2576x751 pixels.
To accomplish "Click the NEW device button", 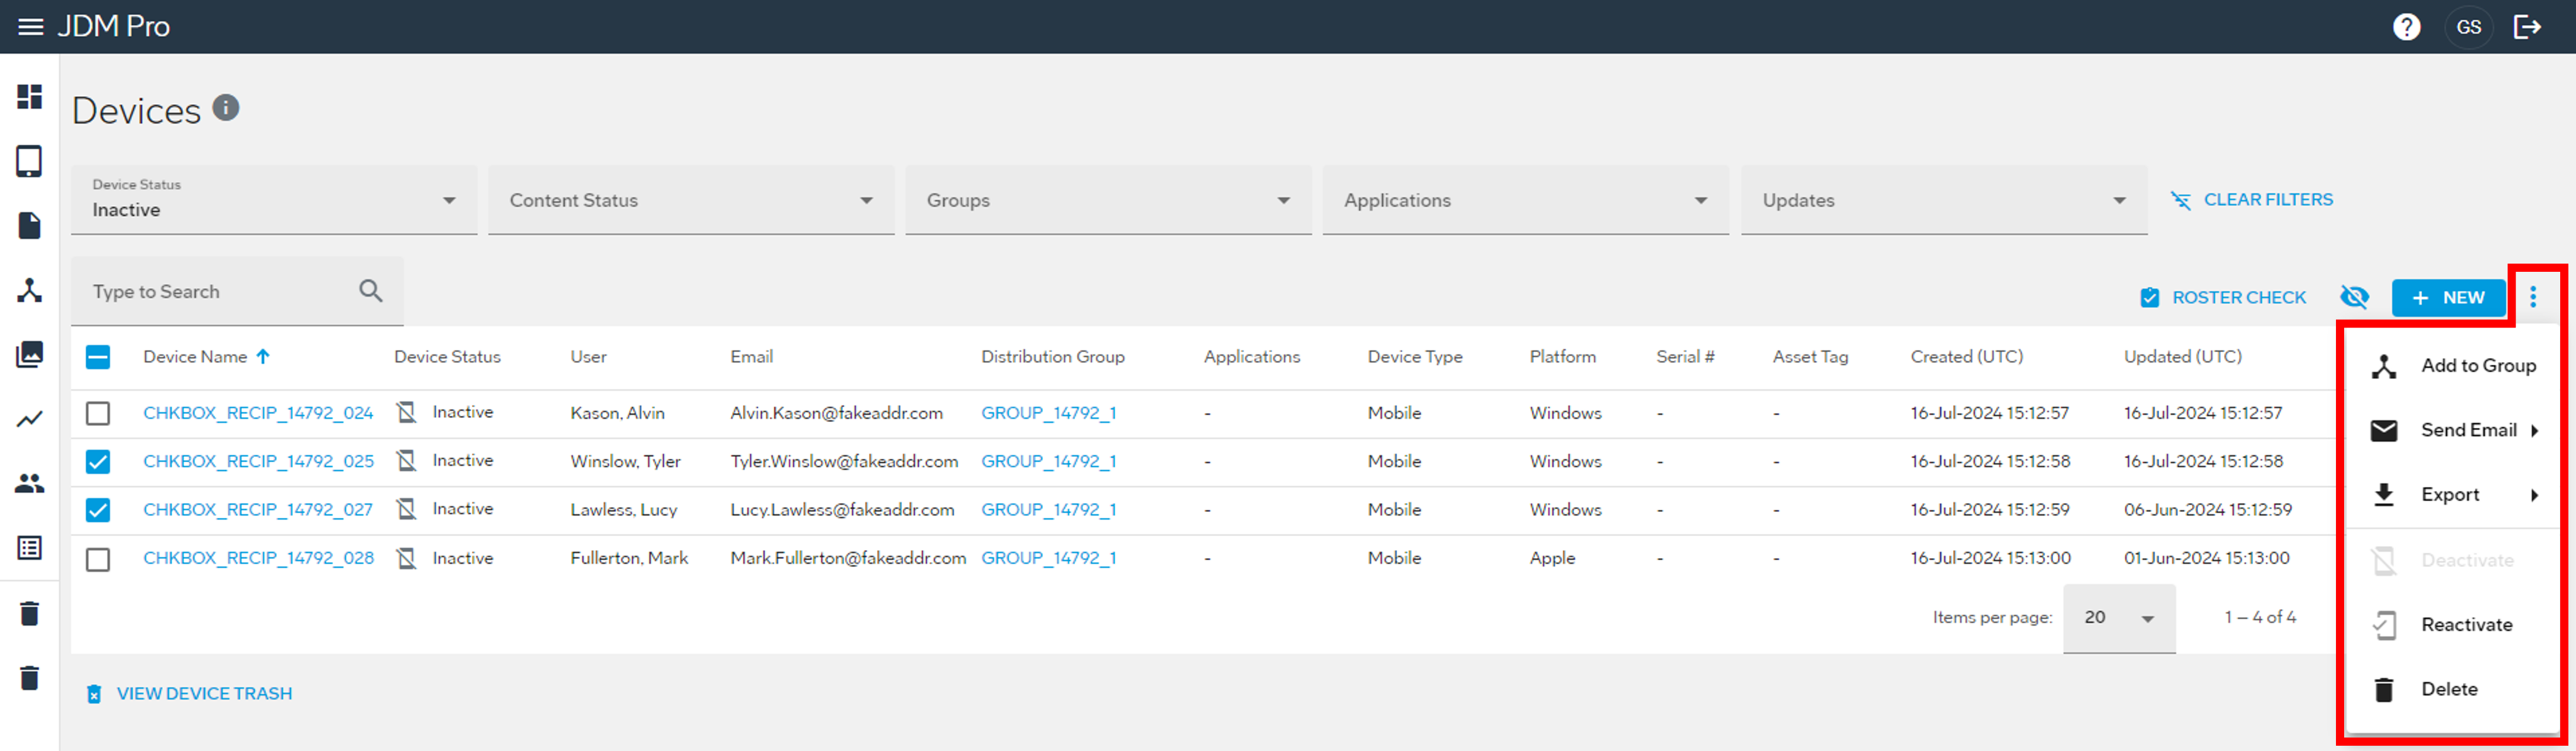I will click(2448, 297).
